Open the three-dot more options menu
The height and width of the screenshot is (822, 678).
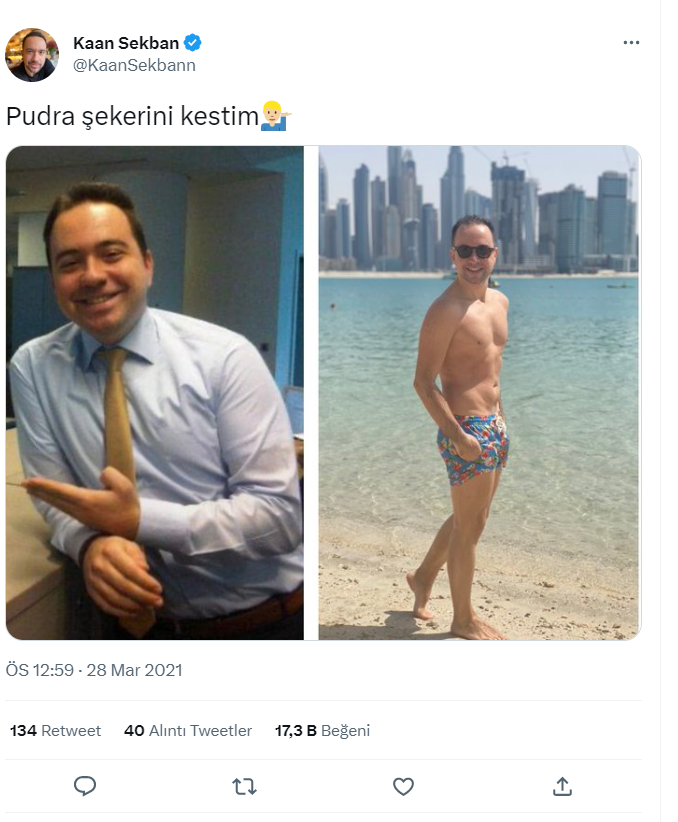[631, 42]
